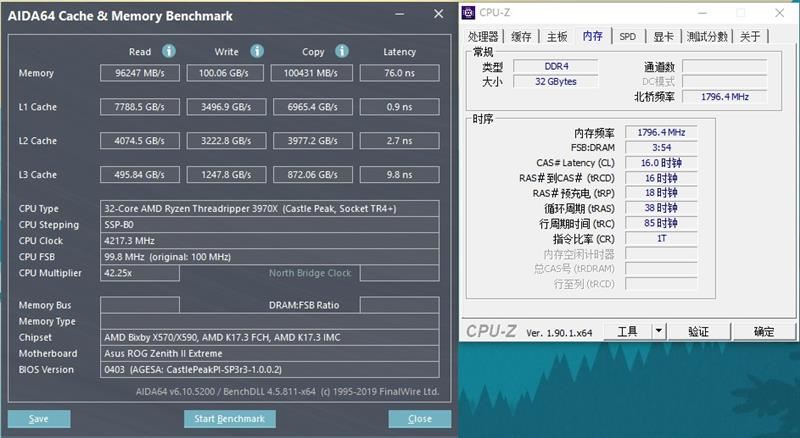
Task: Close the CPU-Z window with X
Action: (780, 13)
